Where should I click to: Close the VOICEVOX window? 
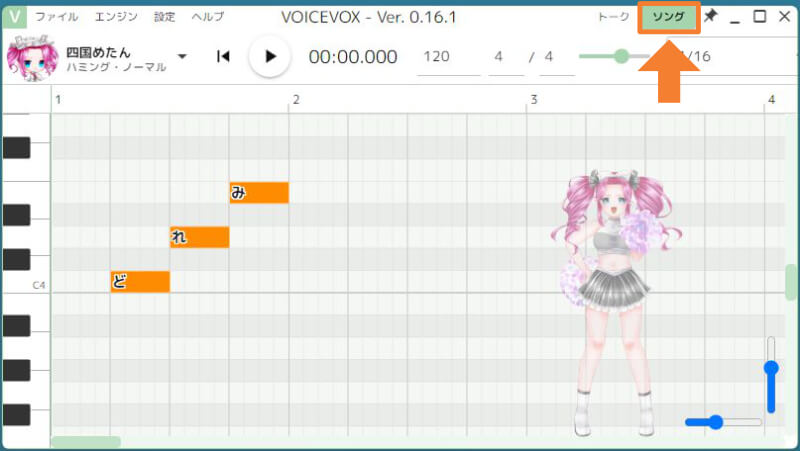(x=785, y=16)
